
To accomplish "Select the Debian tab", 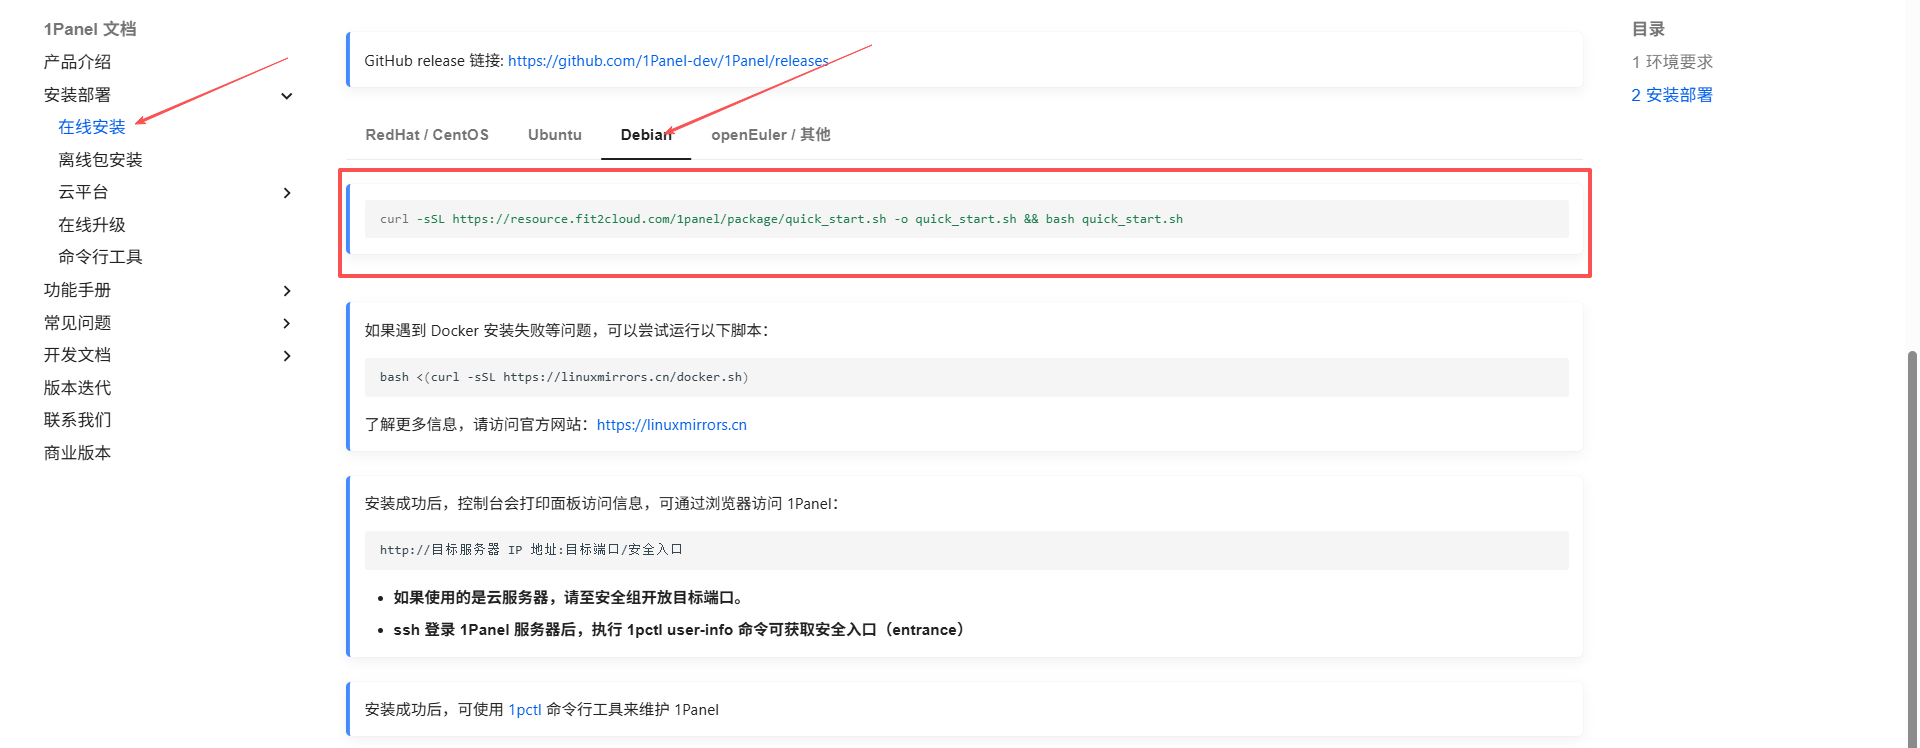I will (645, 135).
